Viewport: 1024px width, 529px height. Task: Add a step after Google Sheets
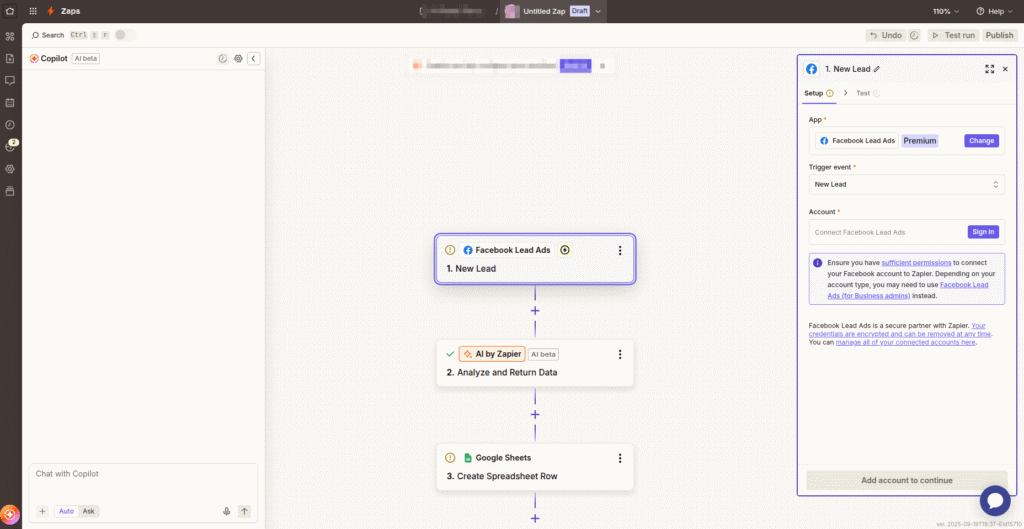pyautogui.click(x=535, y=519)
